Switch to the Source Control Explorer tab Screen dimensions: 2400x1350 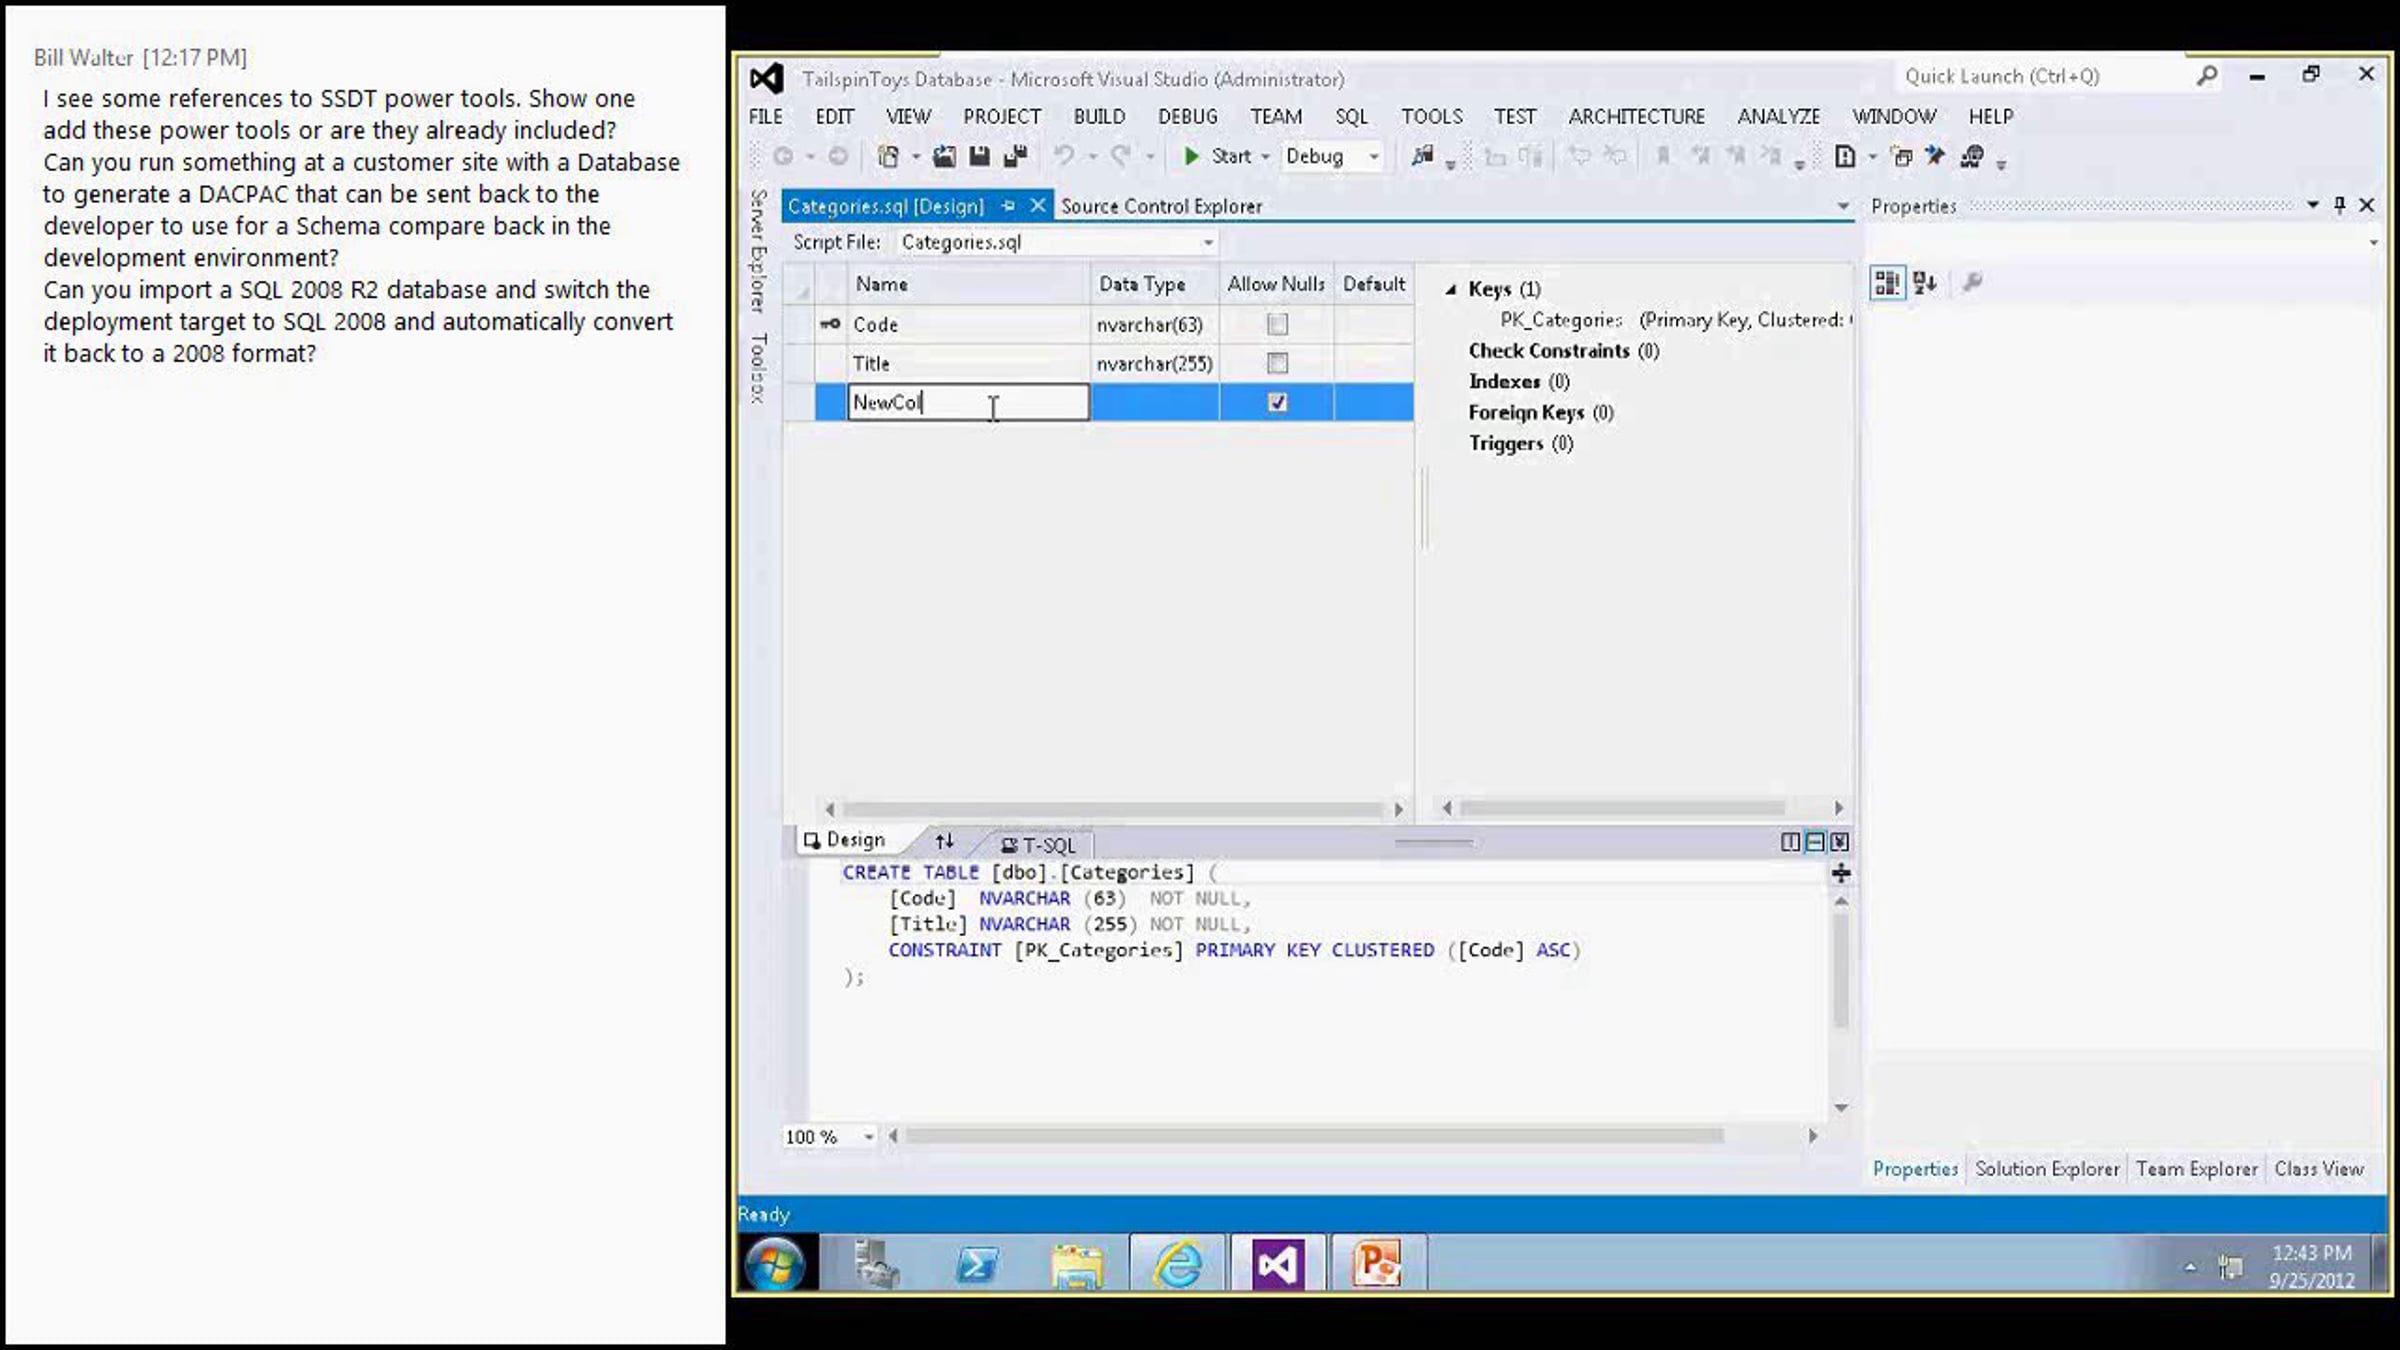pos(1161,206)
